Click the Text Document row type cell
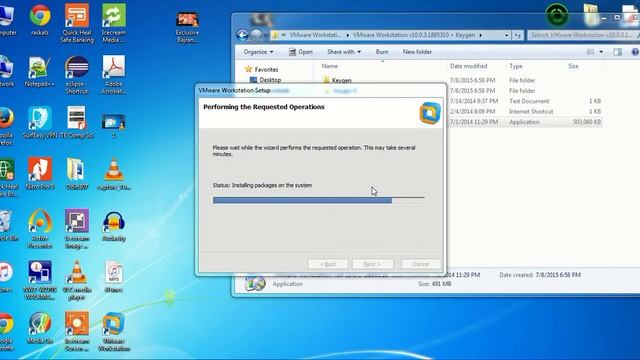This screenshot has height=360, width=640. pyautogui.click(x=529, y=101)
